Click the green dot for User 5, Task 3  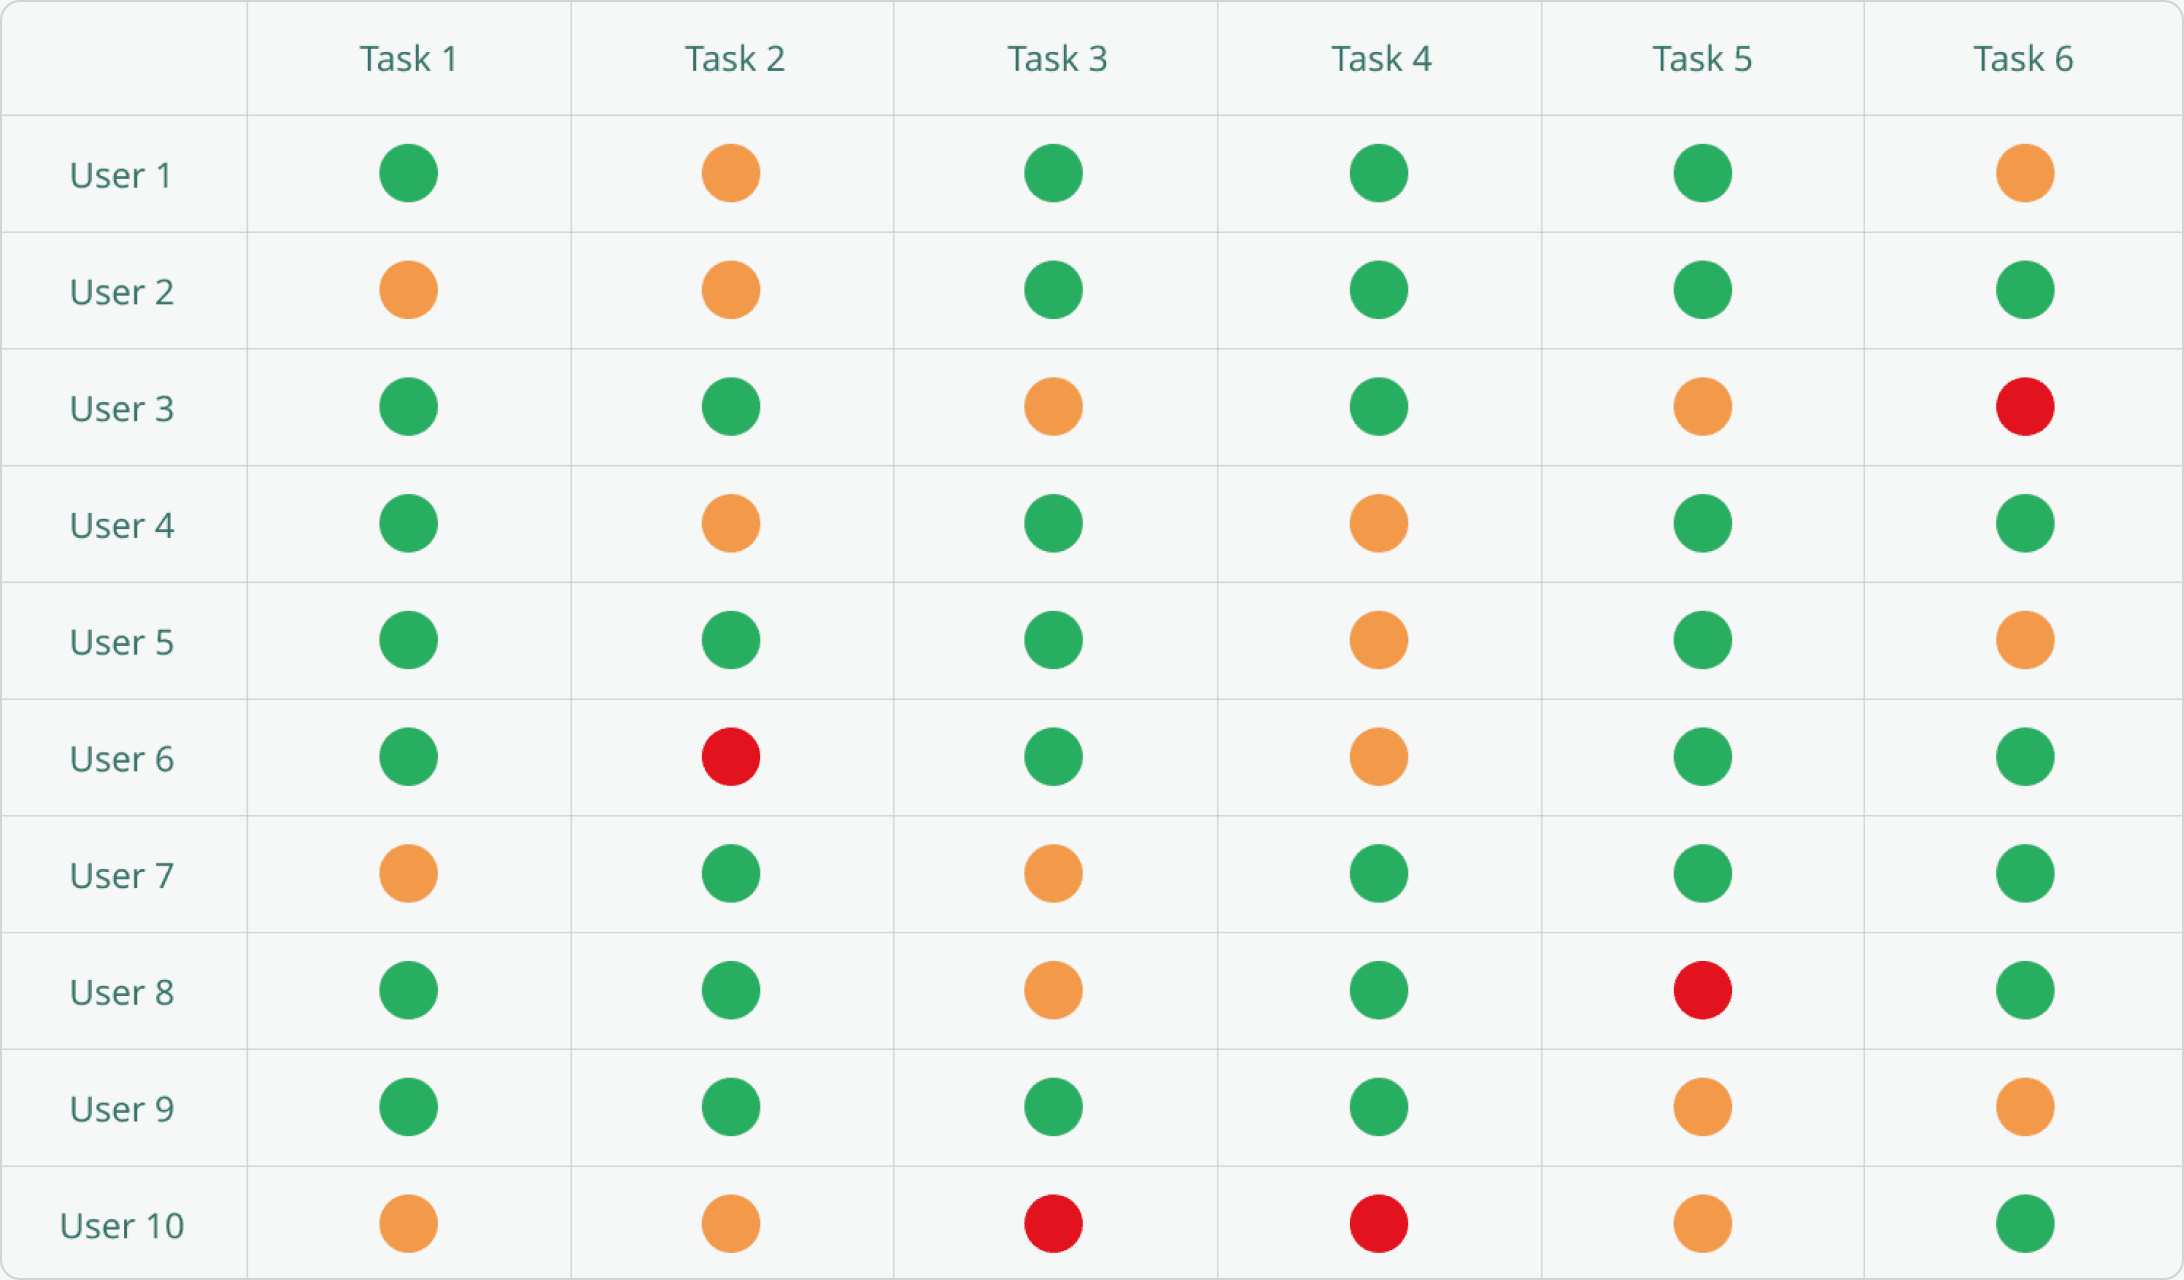1053,640
